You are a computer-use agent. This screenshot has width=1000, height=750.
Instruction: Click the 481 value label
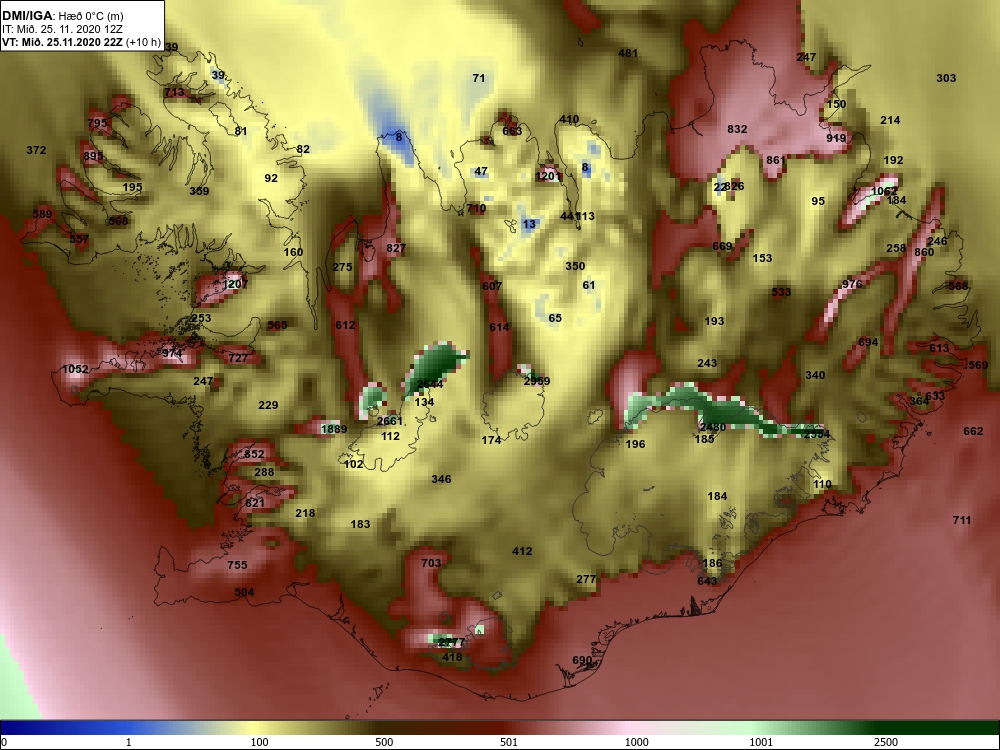628,53
